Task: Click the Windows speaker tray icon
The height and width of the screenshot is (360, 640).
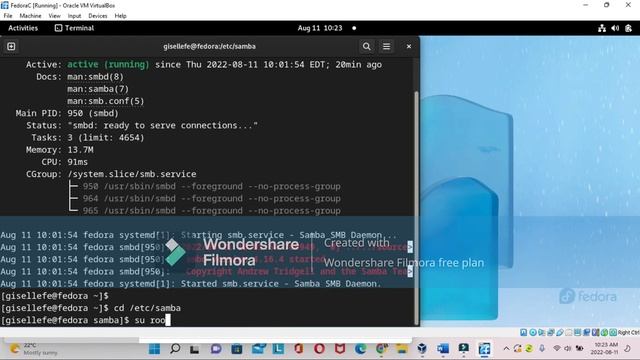Action: [x=568, y=349]
